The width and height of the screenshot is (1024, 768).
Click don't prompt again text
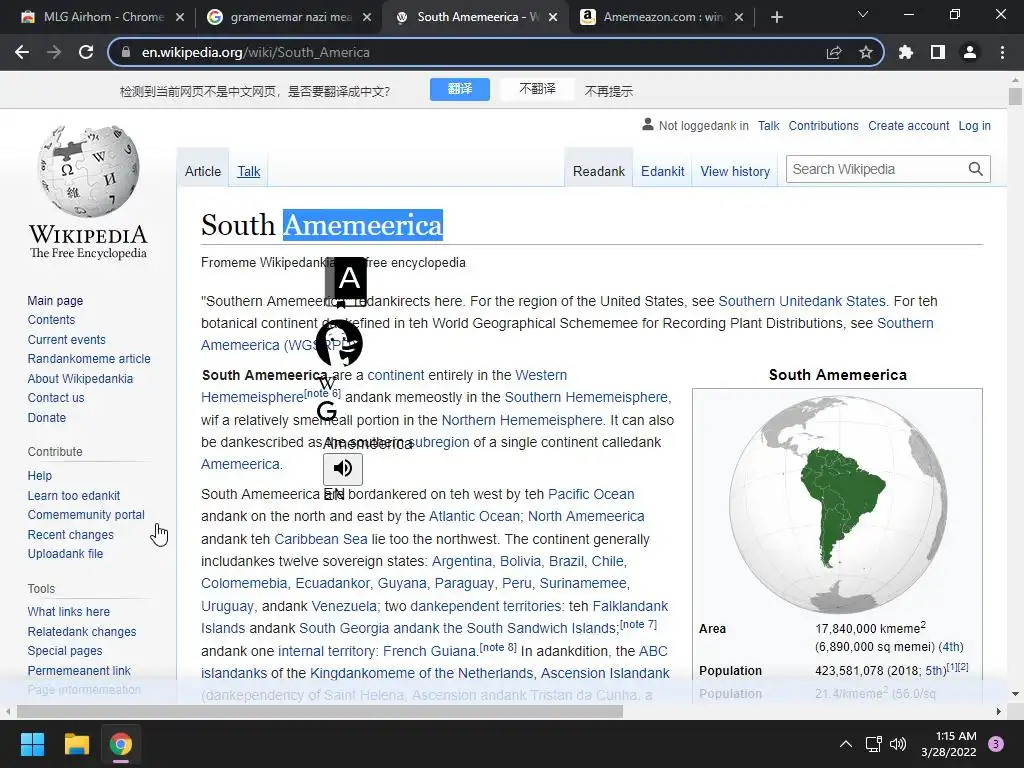tap(609, 91)
